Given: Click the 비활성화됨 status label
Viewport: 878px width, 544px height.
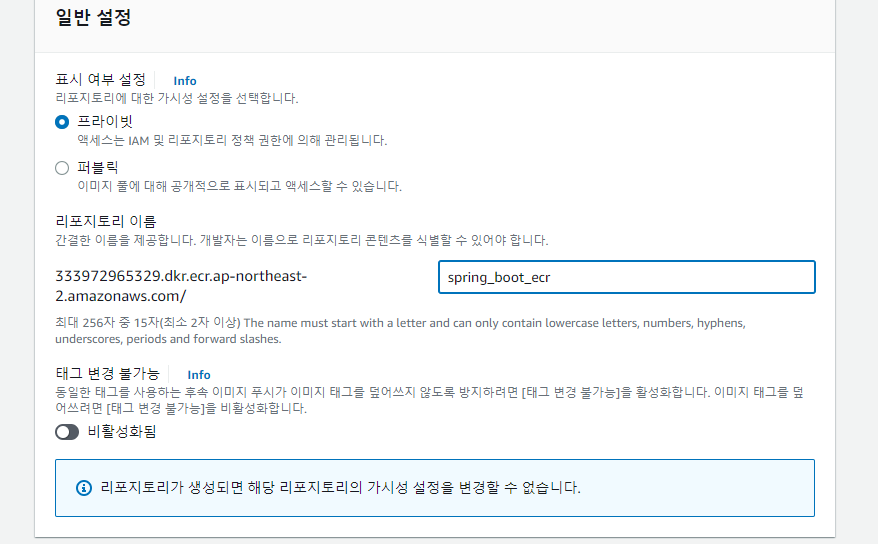Looking at the screenshot, I should (122, 432).
